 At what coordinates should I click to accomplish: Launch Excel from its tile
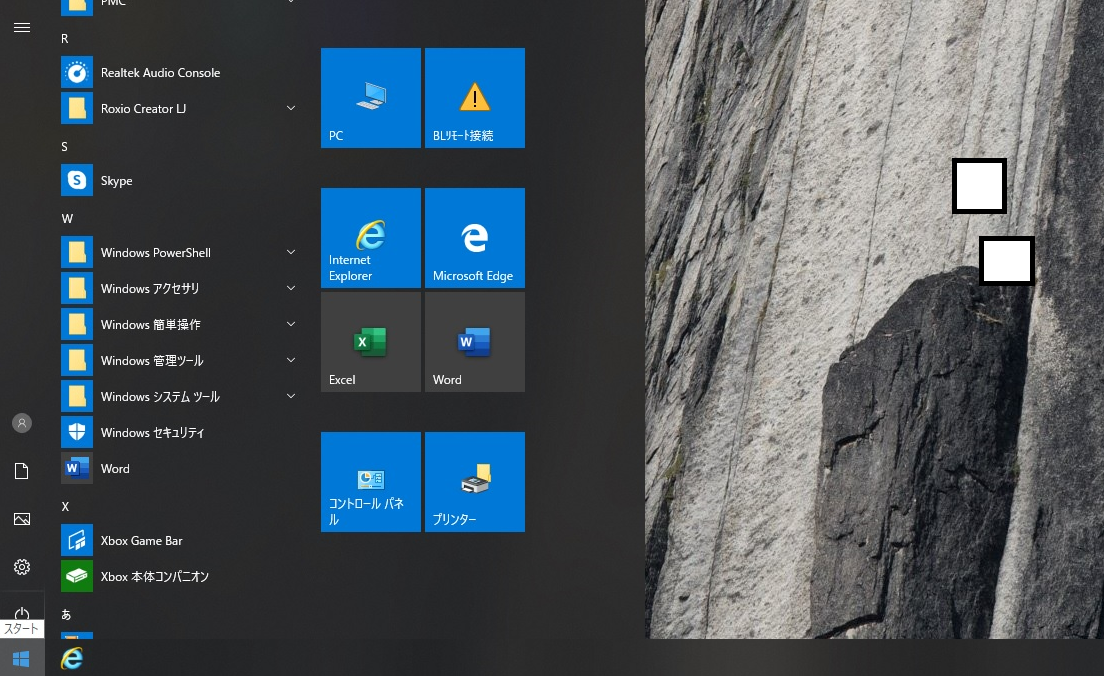click(371, 342)
